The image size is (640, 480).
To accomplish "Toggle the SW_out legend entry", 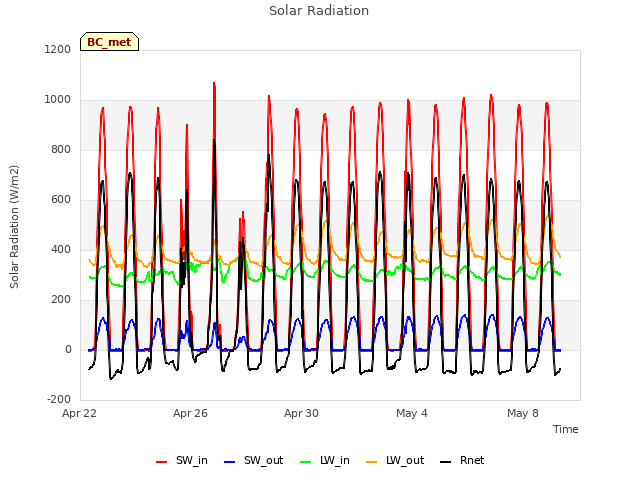I will pos(253,461).
